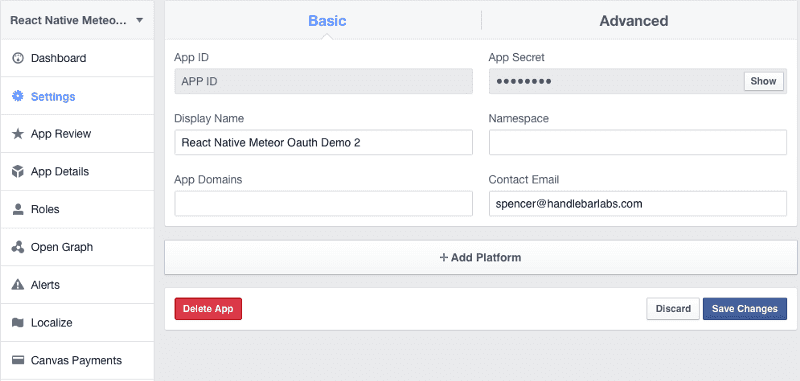Open the Localize section
The height and width of the screenshot is (381, 800).
tap(77, 323)
